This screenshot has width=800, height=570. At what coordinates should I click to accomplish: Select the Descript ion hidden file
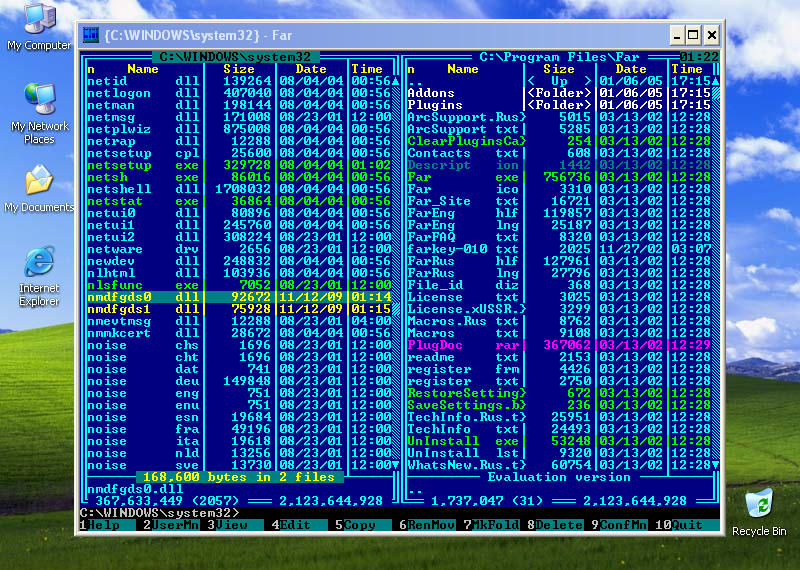(559, 165)
